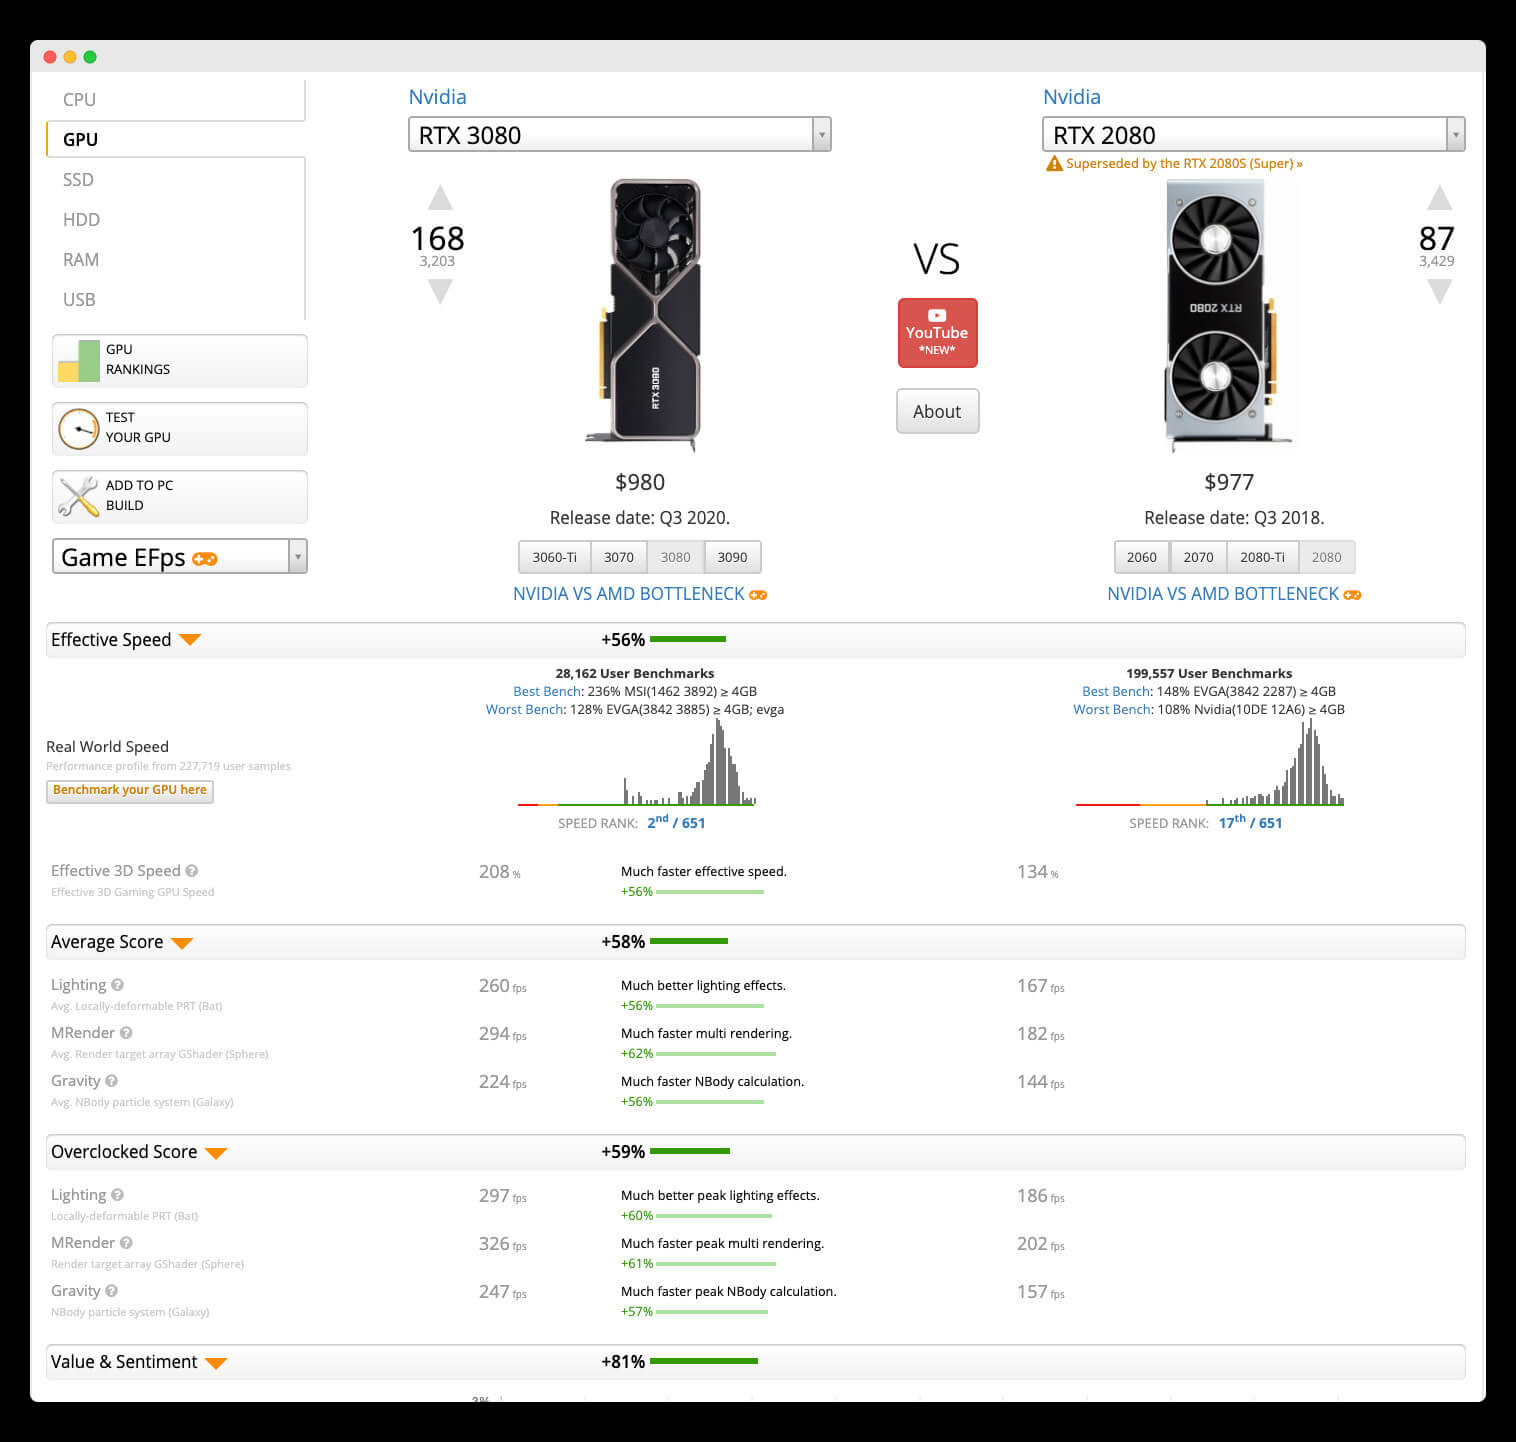Image resolution: width=1516 pixels, height=1442 pixels.
Task: Expand the Game EFps dropdown
Action: pos(297,557)
